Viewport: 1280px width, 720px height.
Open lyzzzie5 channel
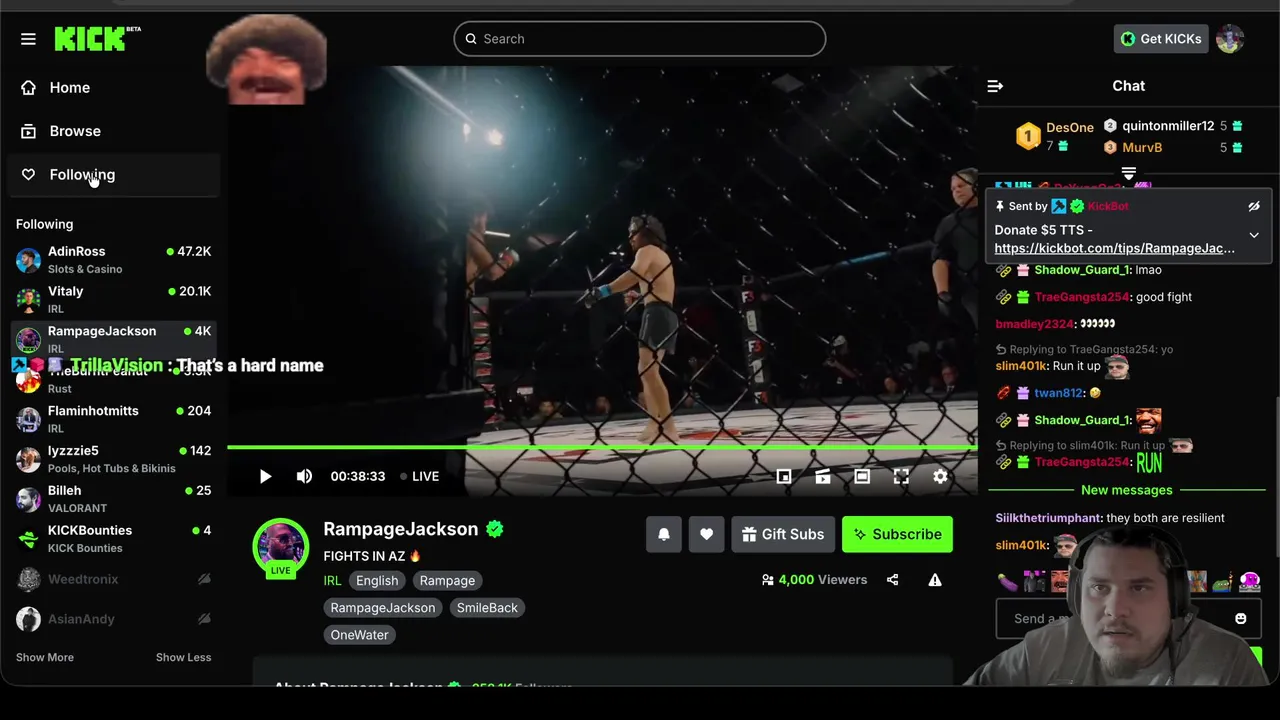click(x=114, y=459)
